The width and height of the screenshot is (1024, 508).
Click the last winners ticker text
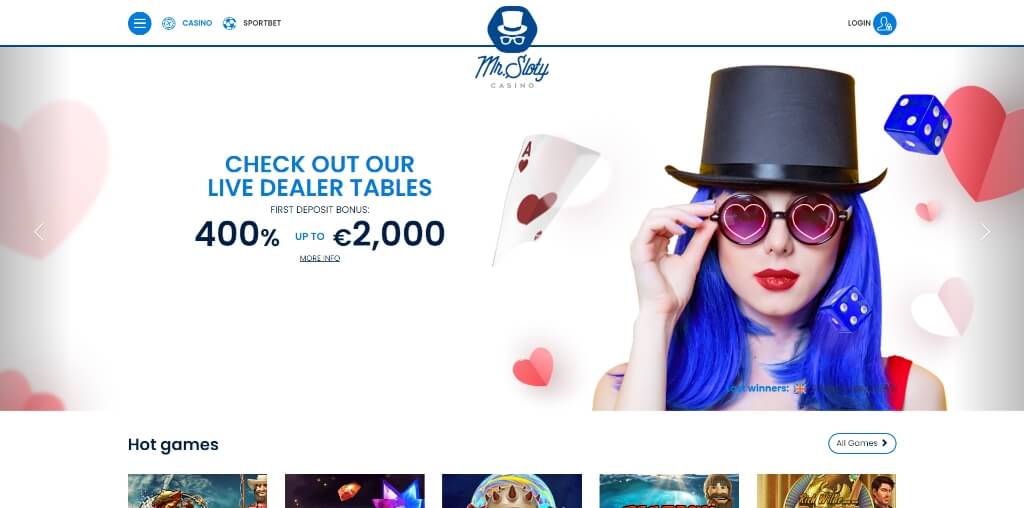click(758, 389)
